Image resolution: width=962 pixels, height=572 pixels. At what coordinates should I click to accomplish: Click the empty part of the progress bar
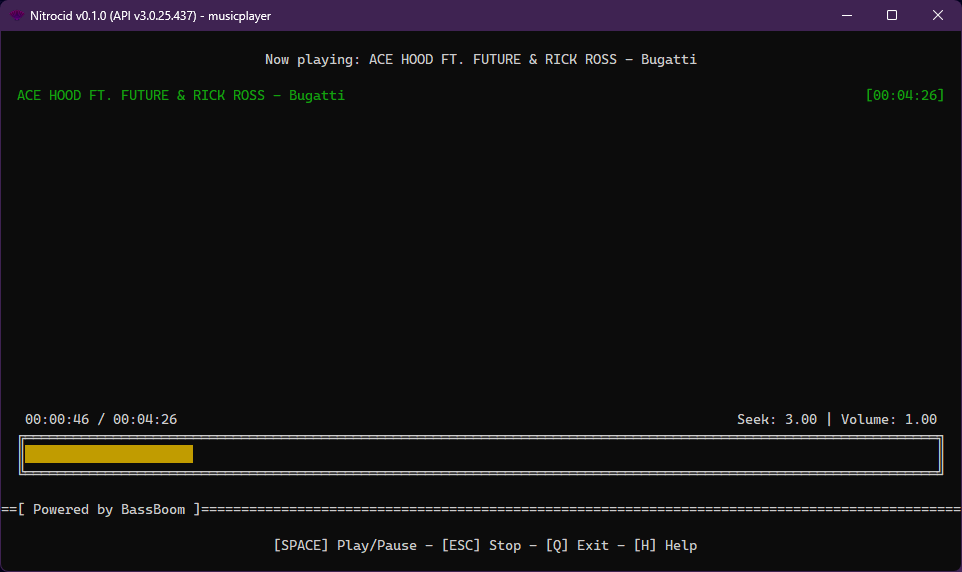tap(560, 454)
